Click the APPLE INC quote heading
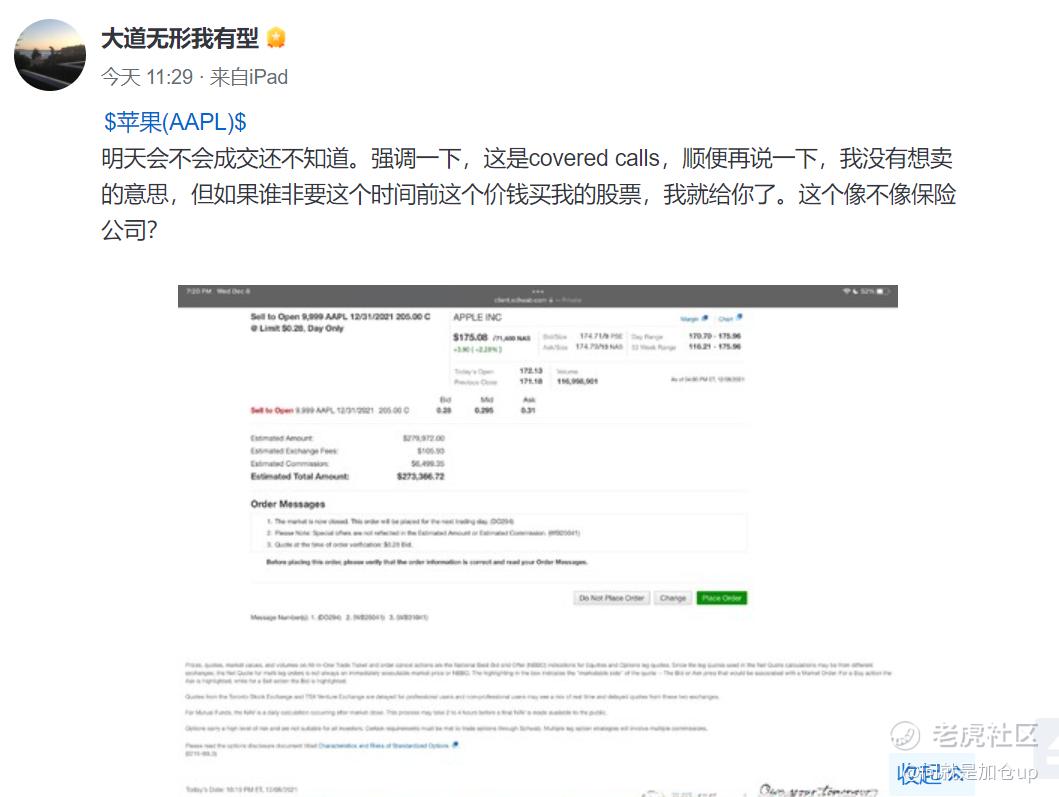Screen dimensions: 1059x797 pos(477,317)
